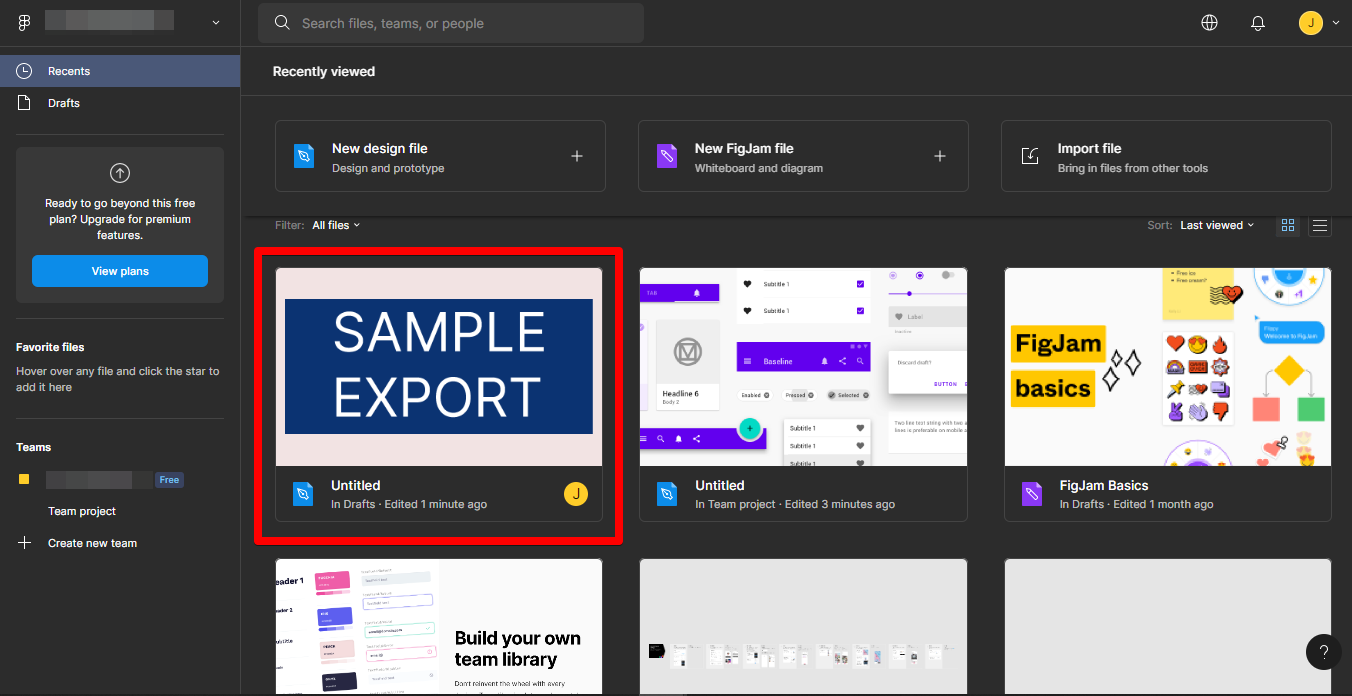
Task: Click the search files input field
Action: pyautogui.click(x=450, y=23)
